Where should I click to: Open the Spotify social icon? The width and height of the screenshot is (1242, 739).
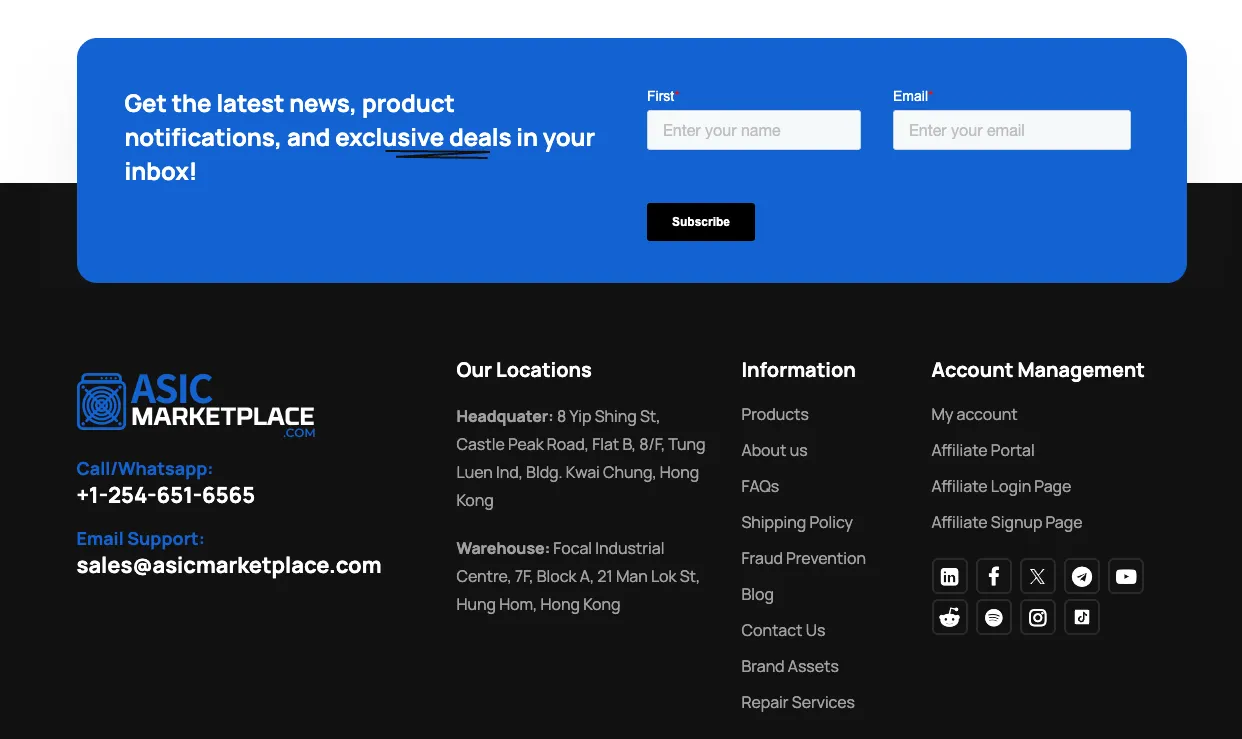994,617
